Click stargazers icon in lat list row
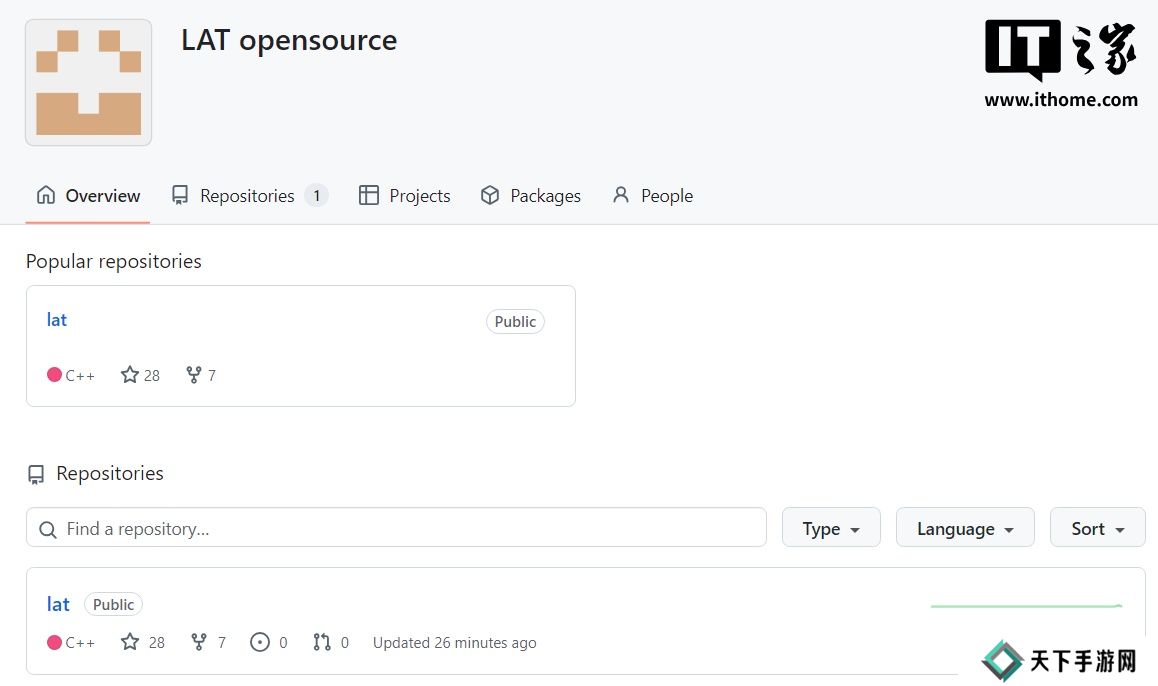The width and height of the screenshot is (1158, 686). (x=130, y=642)
